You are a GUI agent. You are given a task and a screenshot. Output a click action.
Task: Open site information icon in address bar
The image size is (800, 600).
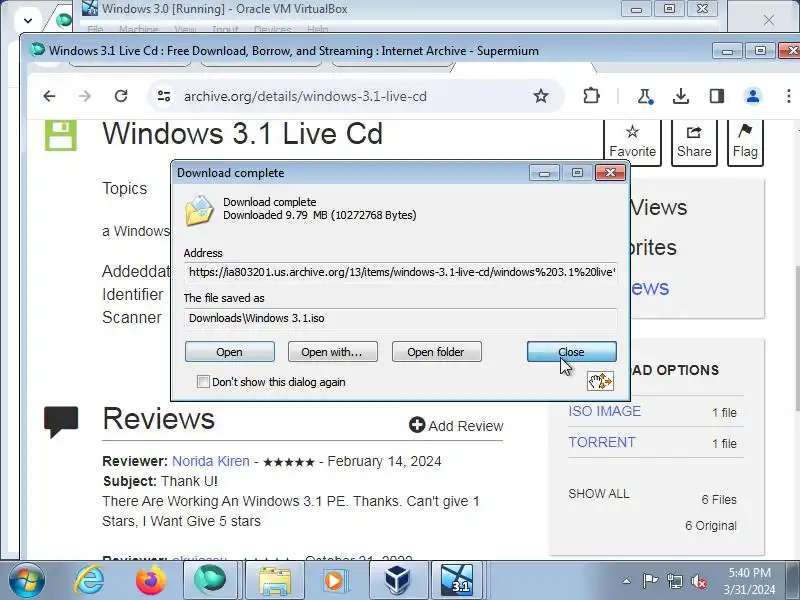(164, 96)
